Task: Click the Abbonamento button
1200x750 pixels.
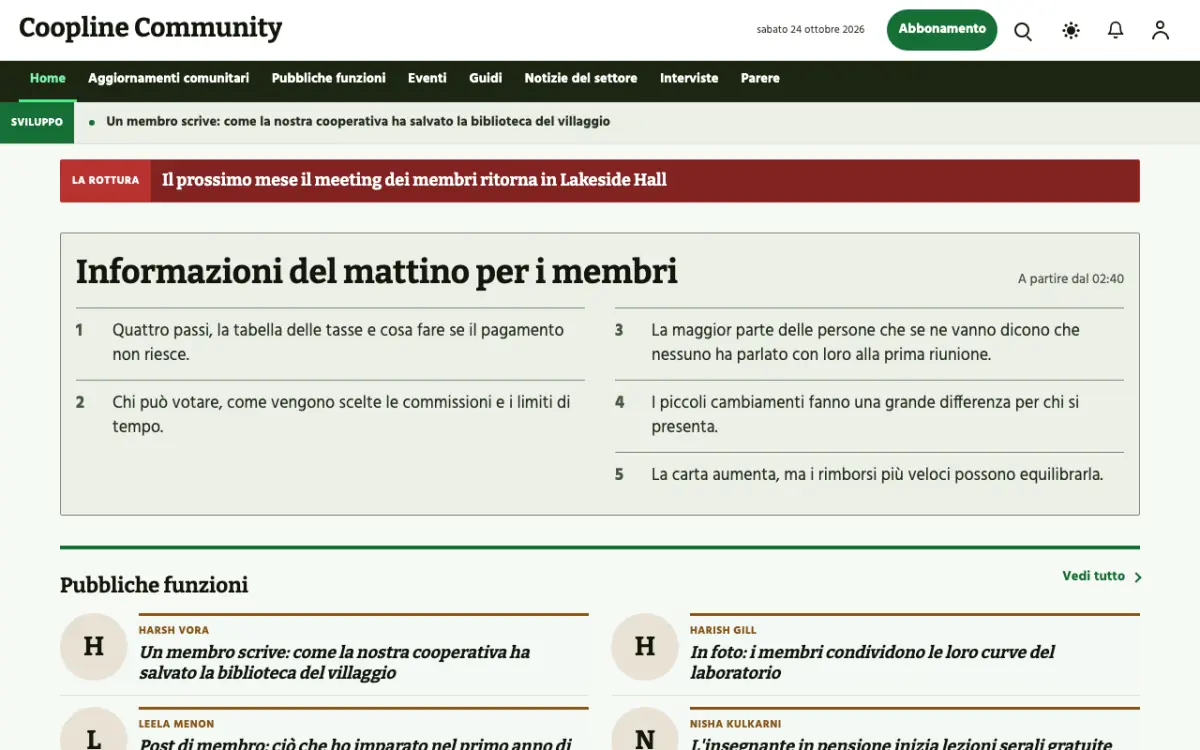Action: tap(942, 30)
